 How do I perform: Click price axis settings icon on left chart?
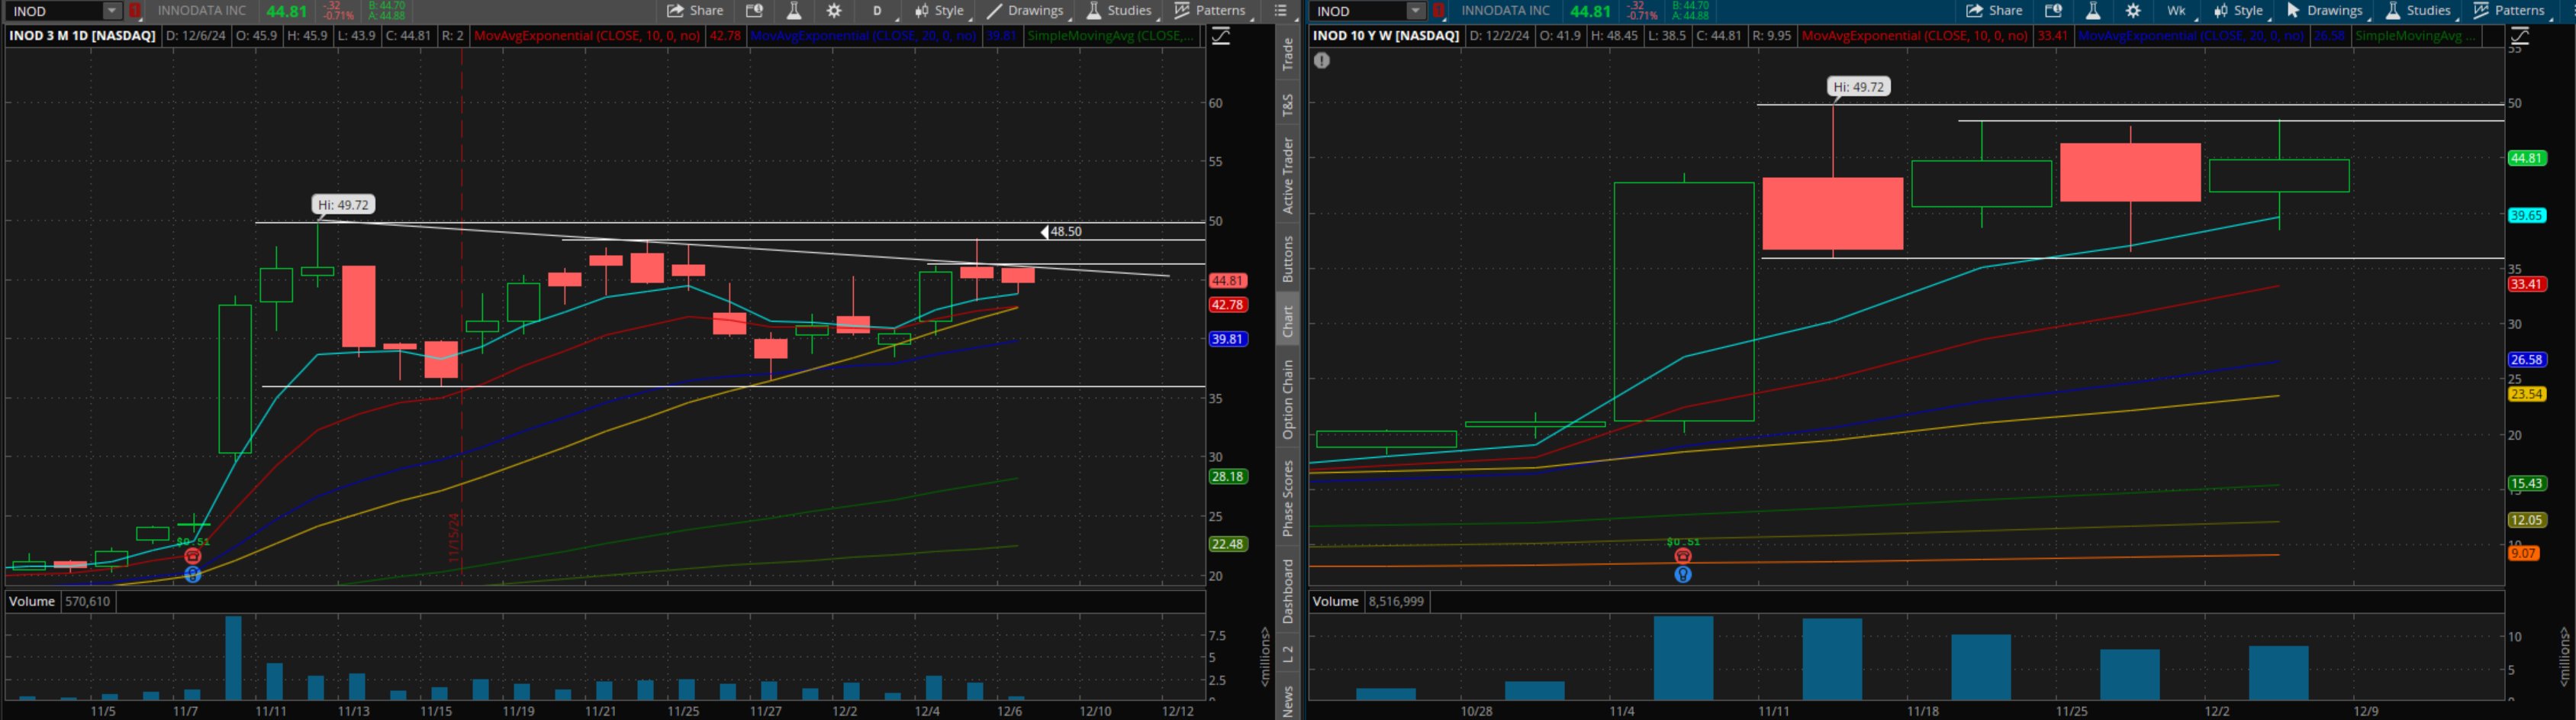pyautogui.click(x=1221, y=36)
